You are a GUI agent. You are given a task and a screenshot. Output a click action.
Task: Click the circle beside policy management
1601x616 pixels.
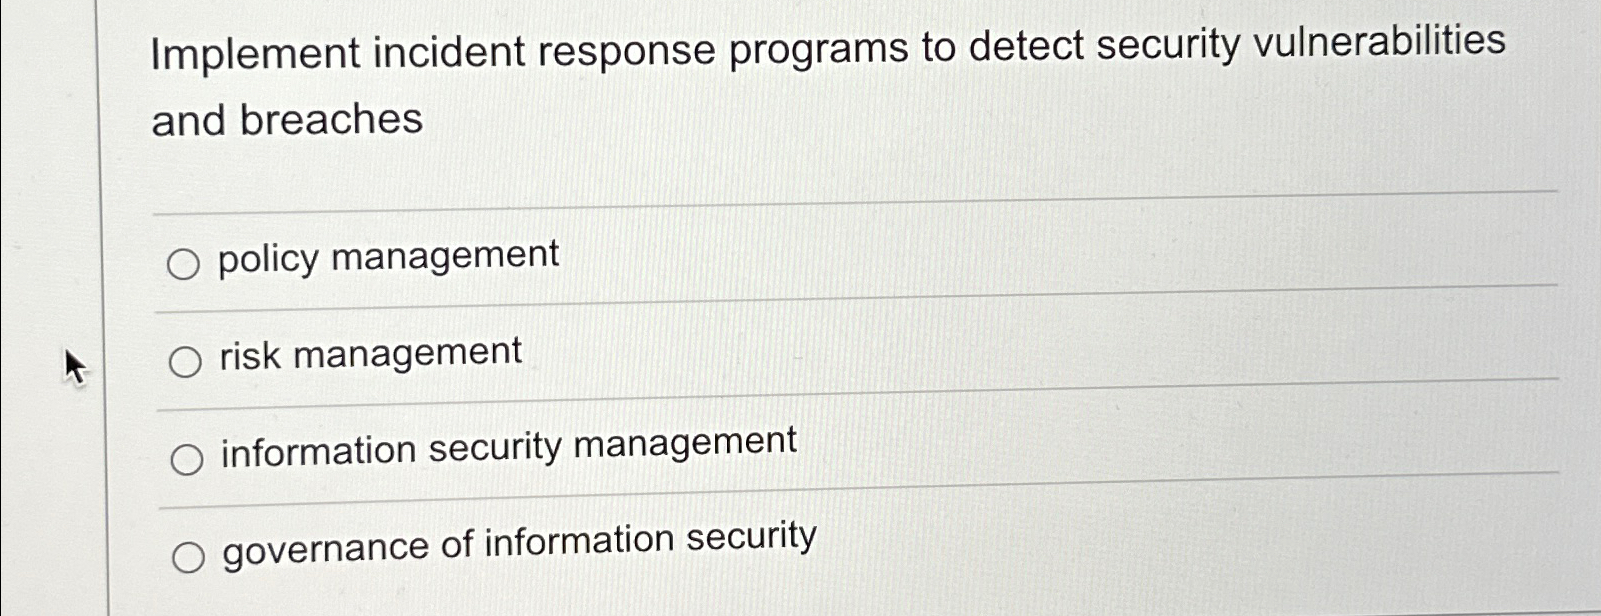[184, 264]
